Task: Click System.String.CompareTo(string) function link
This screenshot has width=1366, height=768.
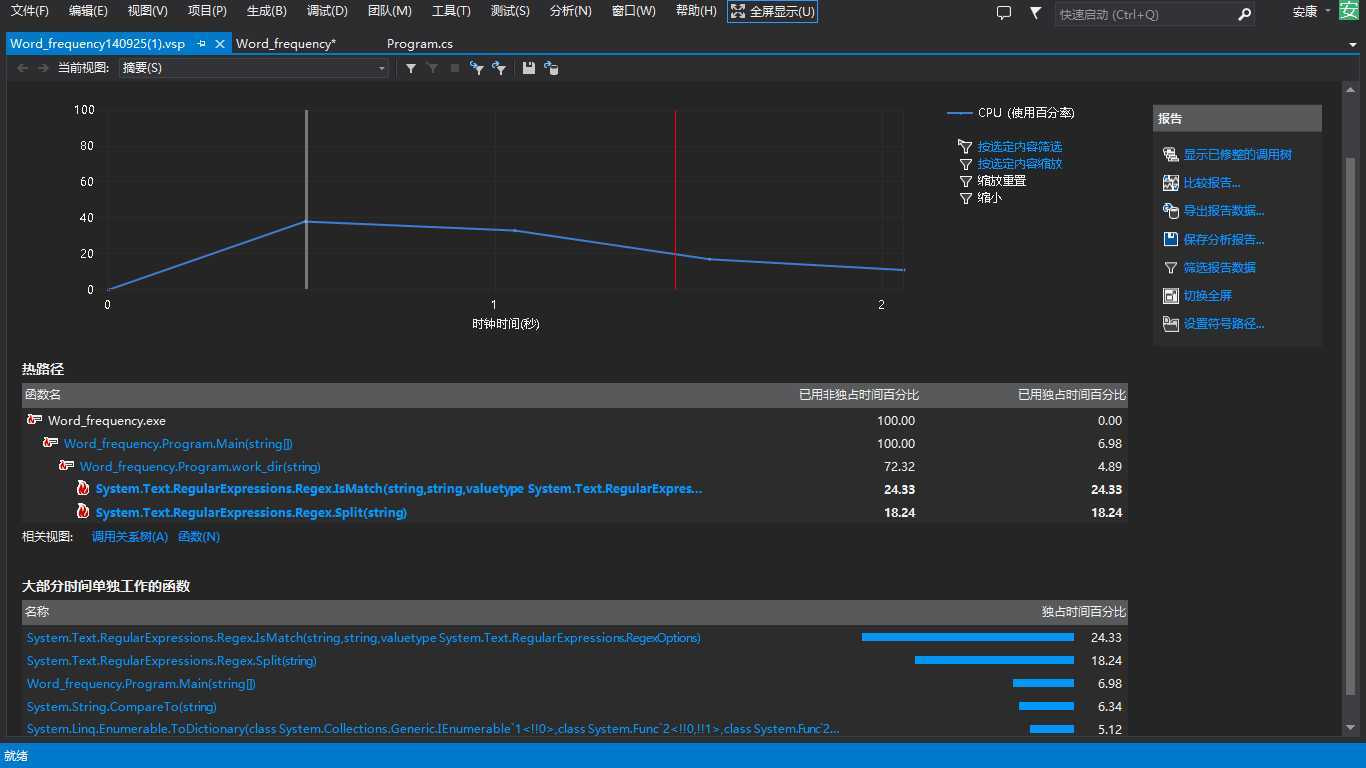Action: (121, 707)
